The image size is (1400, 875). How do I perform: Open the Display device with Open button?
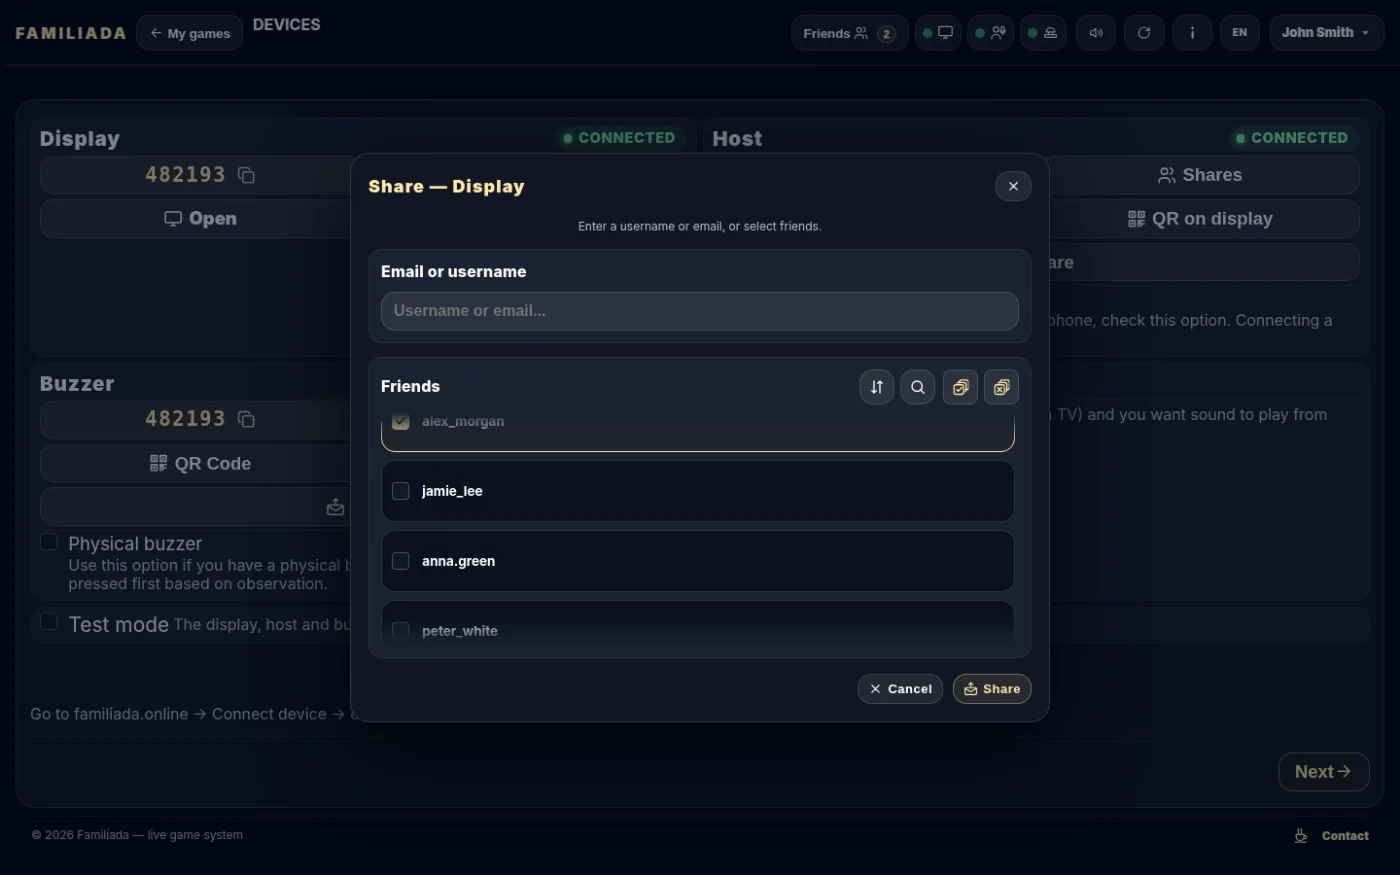click(200, 219)
